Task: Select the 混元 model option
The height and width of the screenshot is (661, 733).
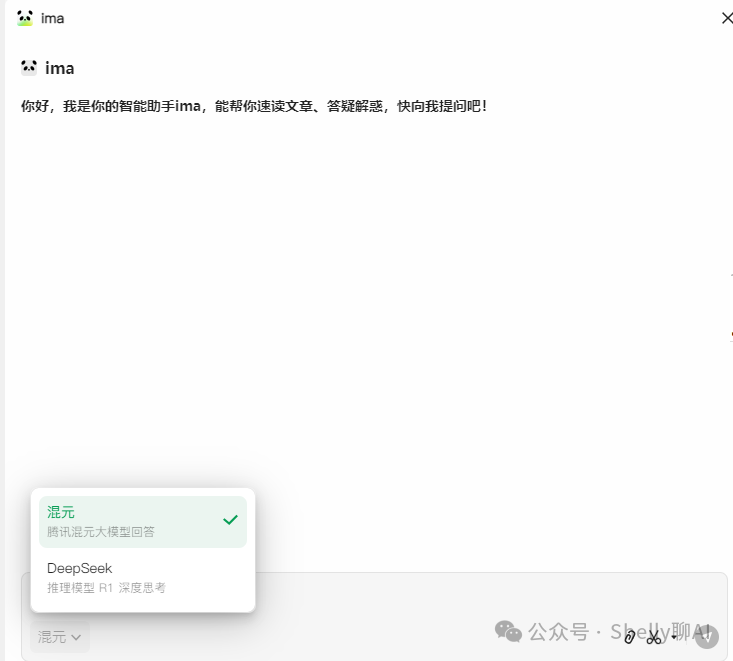Action: tap(143, 522)
